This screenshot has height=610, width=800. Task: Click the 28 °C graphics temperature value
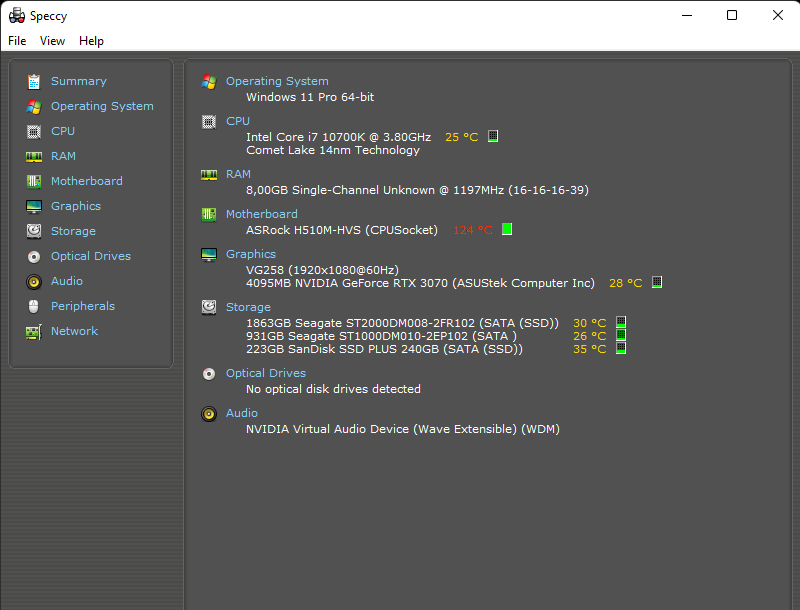click(626, 283)
